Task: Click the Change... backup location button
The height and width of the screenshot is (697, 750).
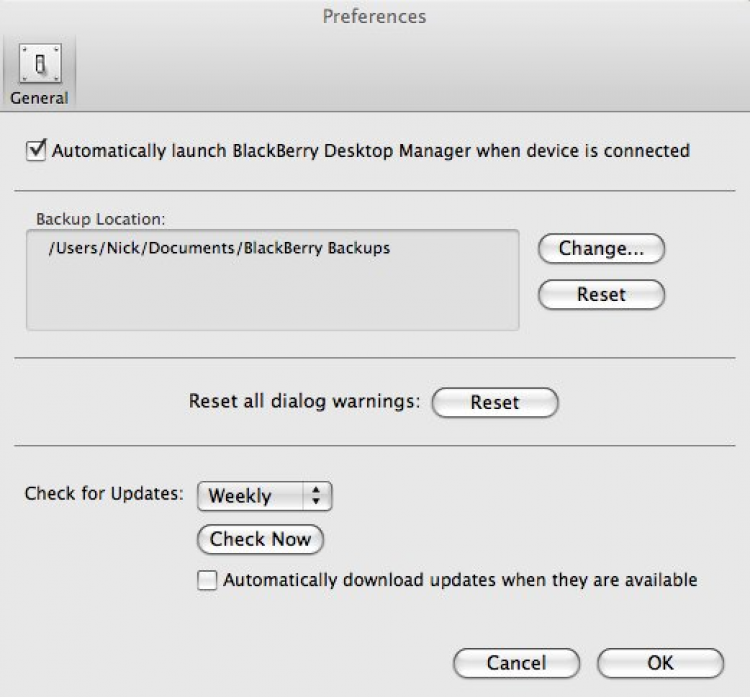Action: (x=601, y=248)
